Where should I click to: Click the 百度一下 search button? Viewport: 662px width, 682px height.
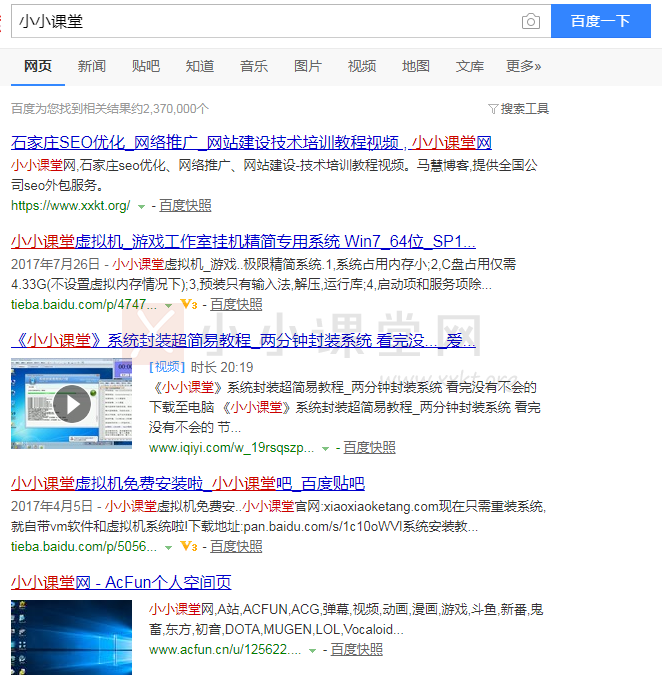[601, 21]
